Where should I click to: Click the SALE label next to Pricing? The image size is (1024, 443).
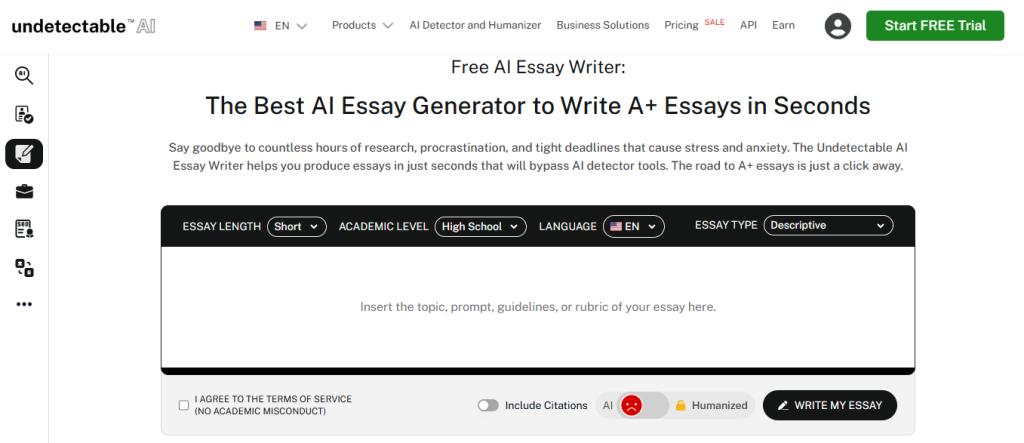[x=714, y=22]
